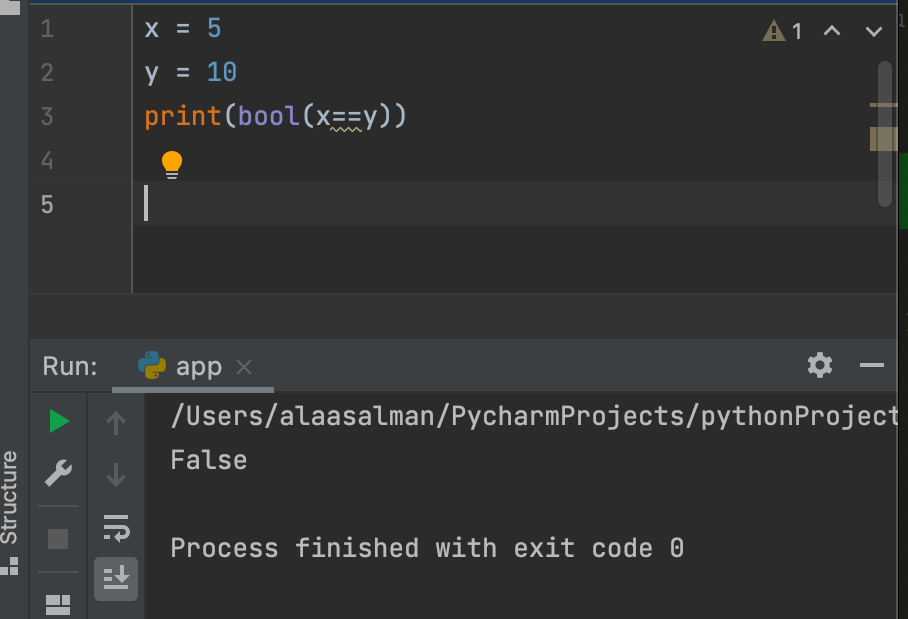Close the app run tab
The width and height of the screenshot is (908, 619).
pos(244,367)
